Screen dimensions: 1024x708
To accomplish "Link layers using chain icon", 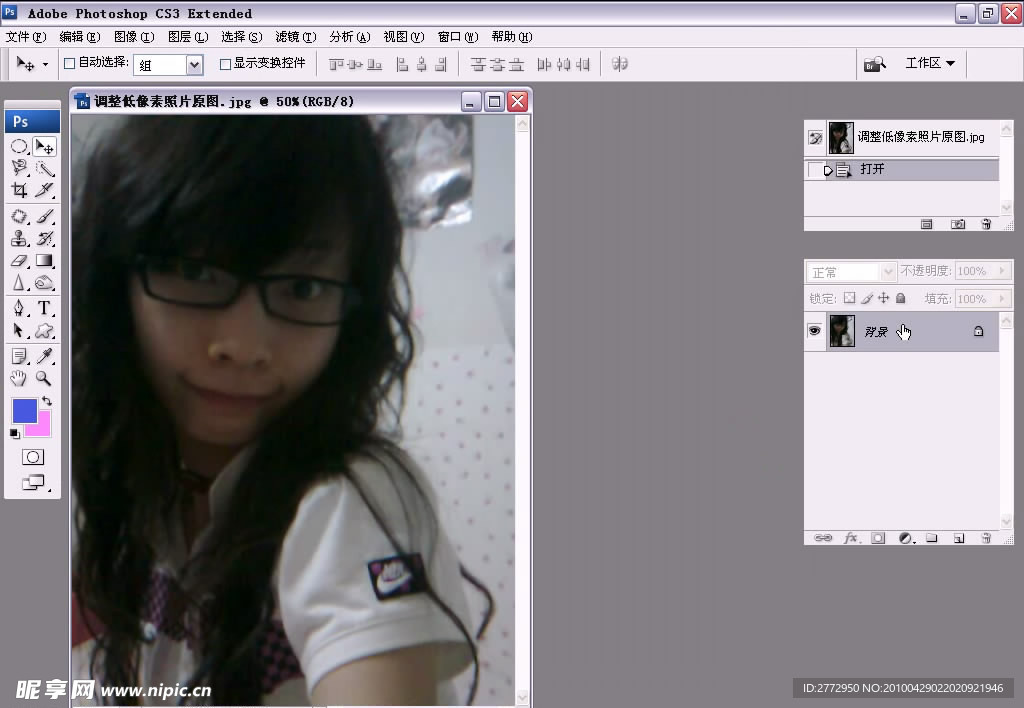I will 823,538.
